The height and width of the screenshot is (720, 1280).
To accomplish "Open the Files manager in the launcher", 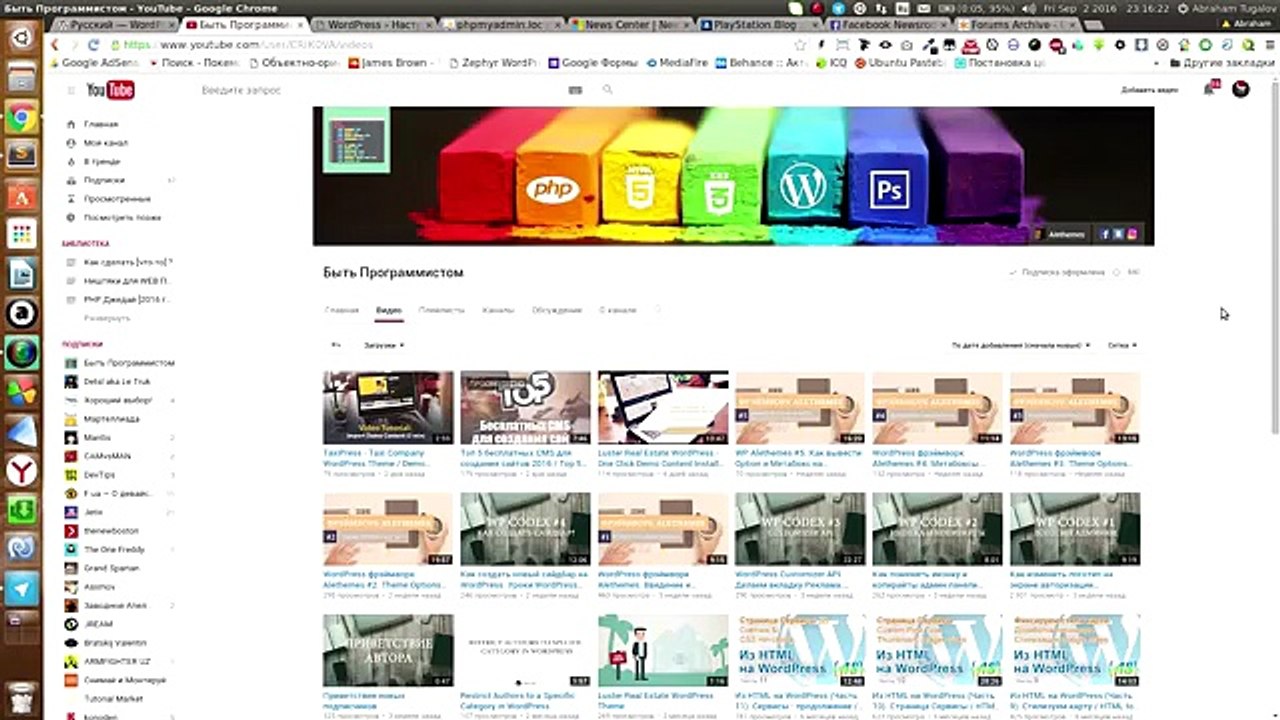I will pos(21,78).
